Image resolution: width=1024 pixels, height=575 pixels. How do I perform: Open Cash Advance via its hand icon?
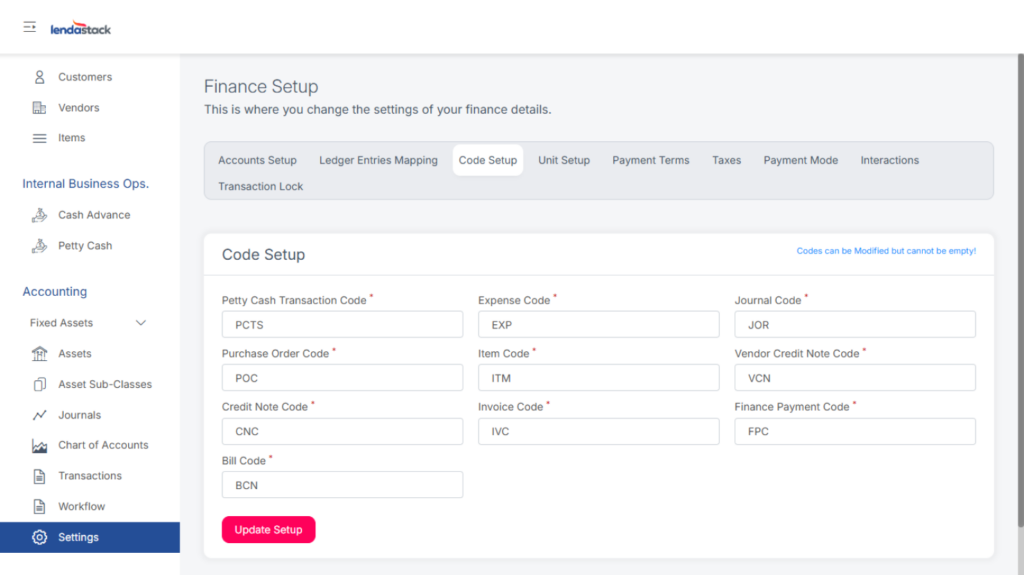click(x=40, y=215)
